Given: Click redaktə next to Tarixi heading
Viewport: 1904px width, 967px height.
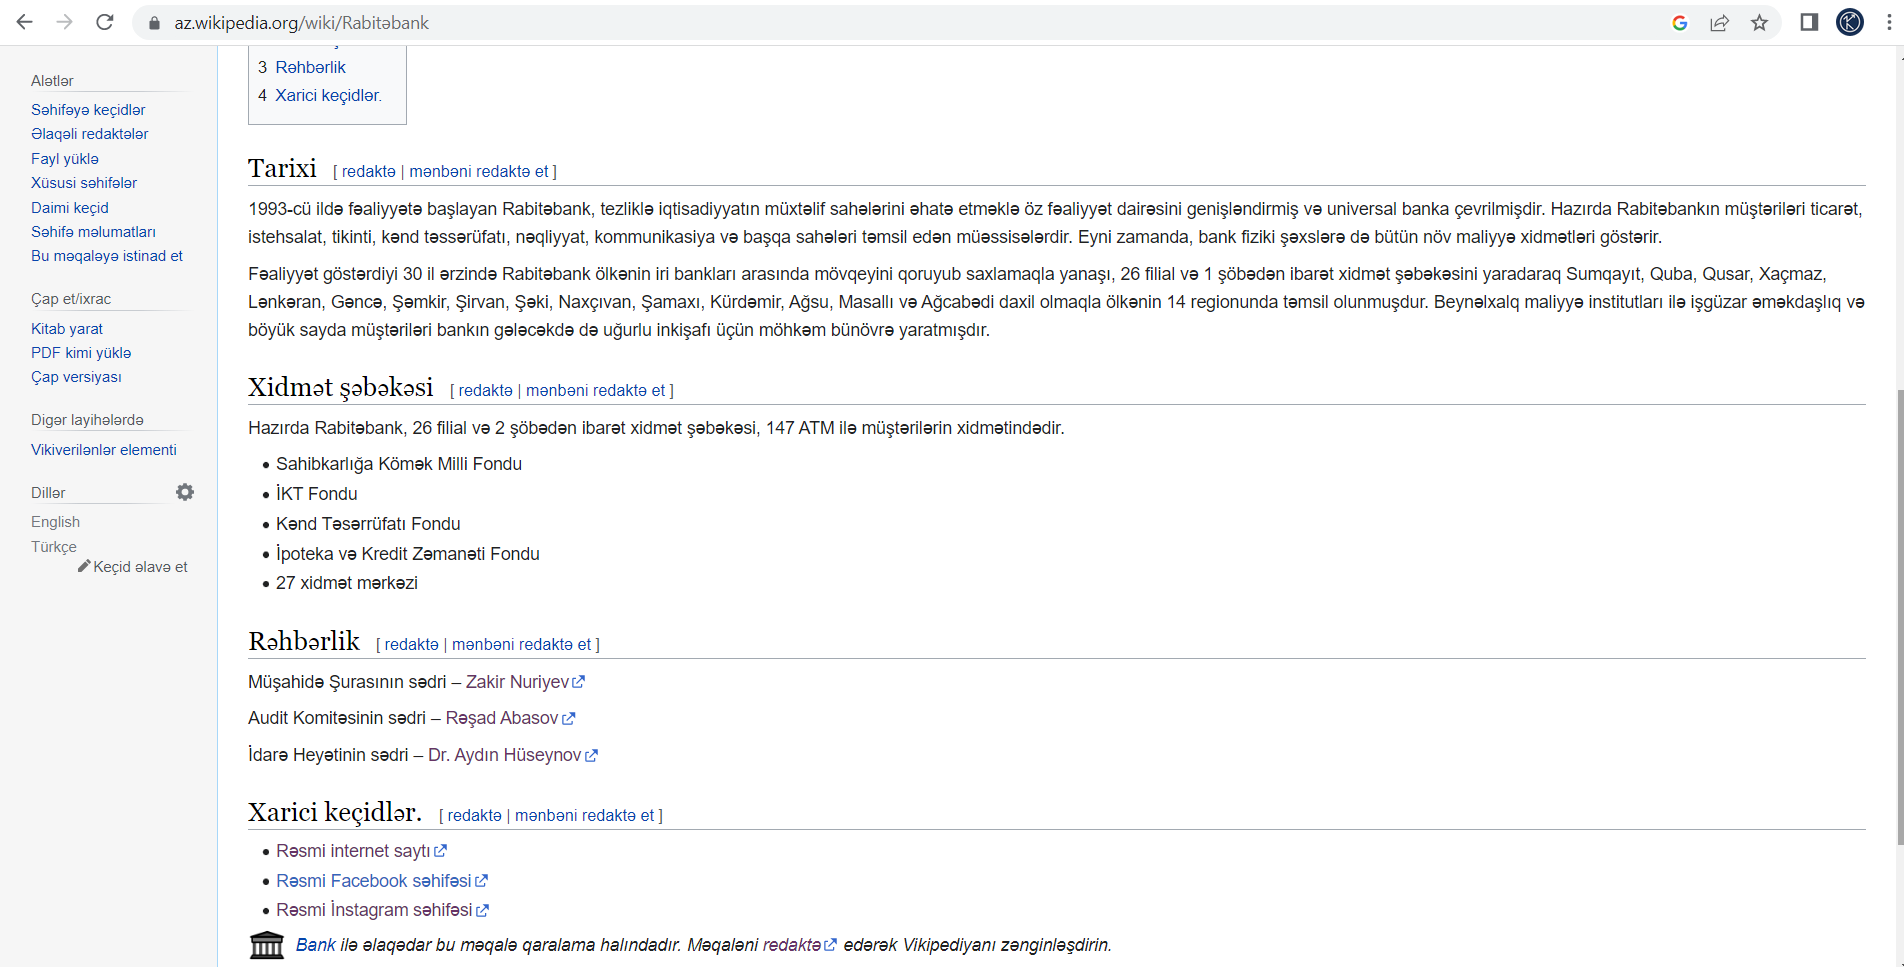Looking at the screenshot, I should click(369, 171).
